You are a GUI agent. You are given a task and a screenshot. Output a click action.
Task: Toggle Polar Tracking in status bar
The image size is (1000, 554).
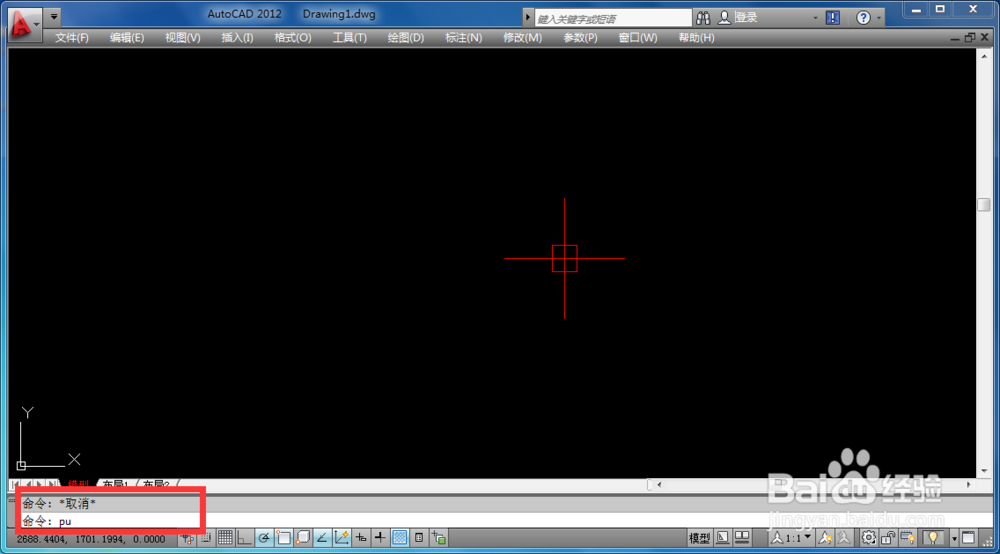(x=263, y=538)
